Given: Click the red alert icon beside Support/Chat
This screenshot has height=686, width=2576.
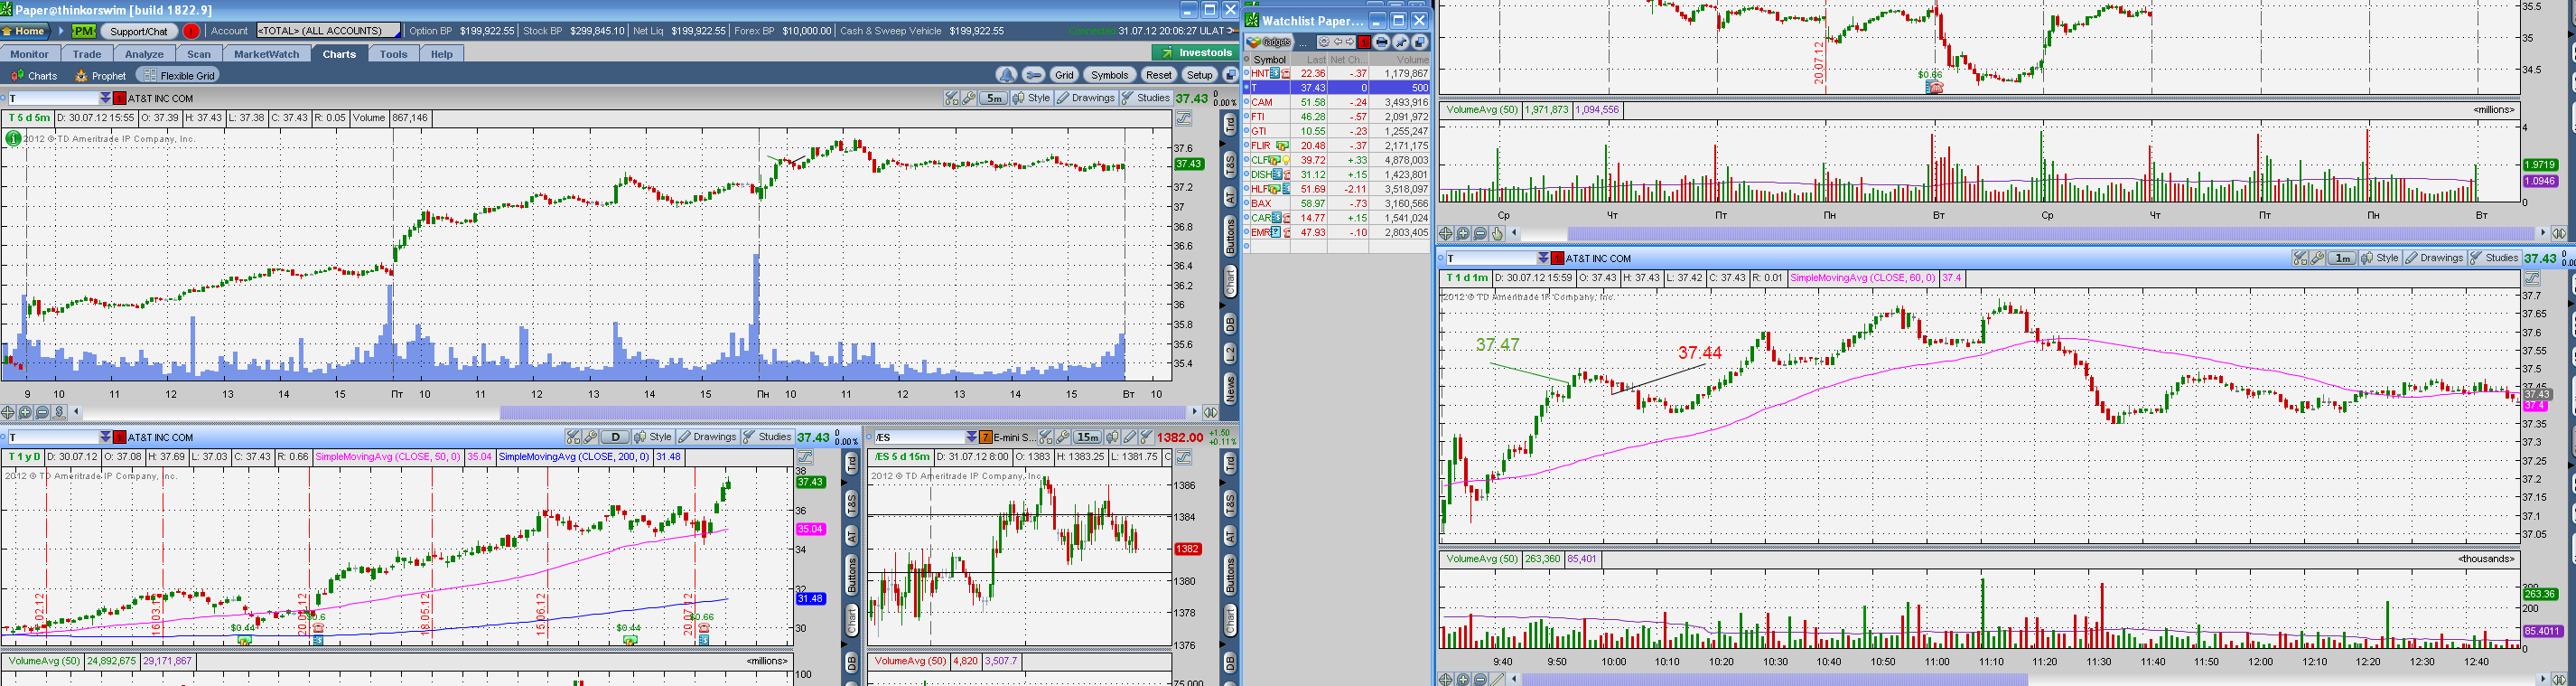Looking at the screenshot, I should (191, 31).
